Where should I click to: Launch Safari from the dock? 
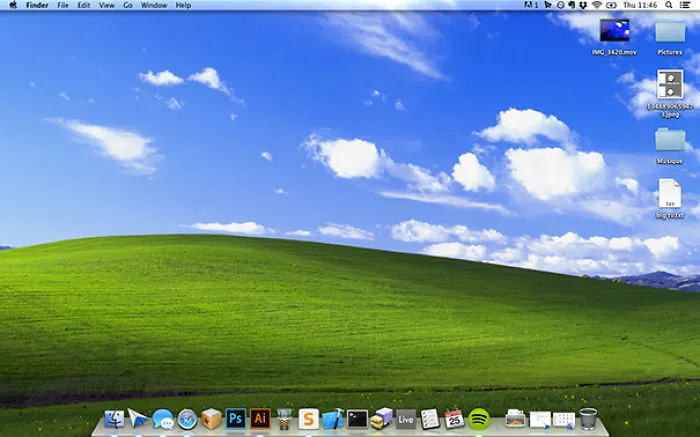pyautogui.click(x=187, y=419)
